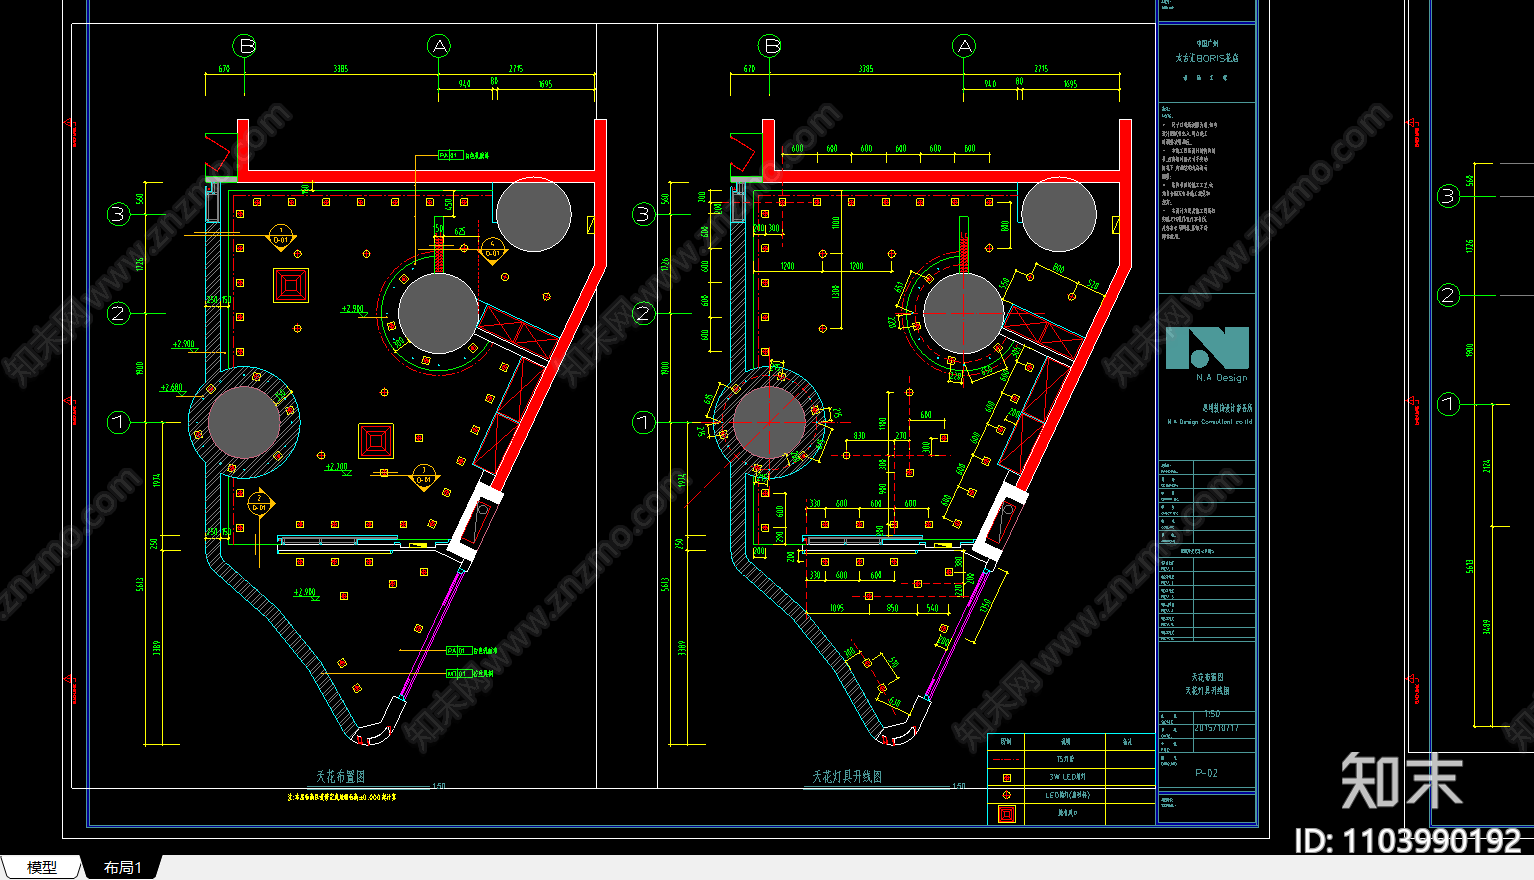Select left crosshair column in 天花灯具开线图 plan

point(769,423)
